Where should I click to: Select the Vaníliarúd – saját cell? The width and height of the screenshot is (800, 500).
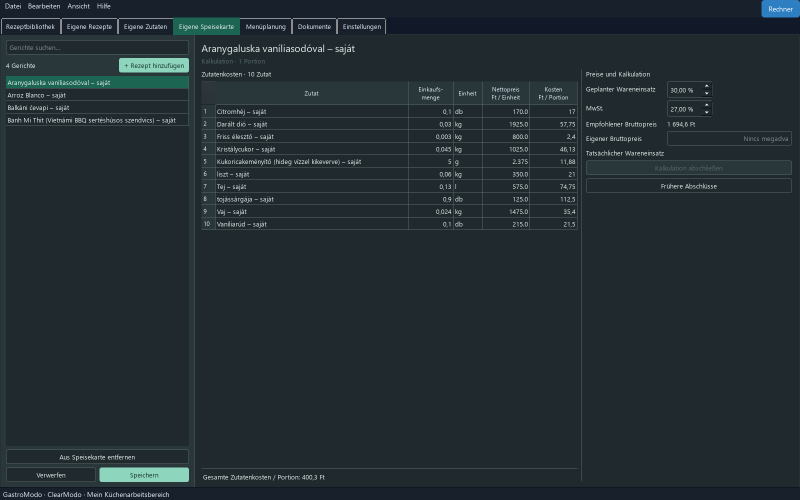(x=312, y=224)
